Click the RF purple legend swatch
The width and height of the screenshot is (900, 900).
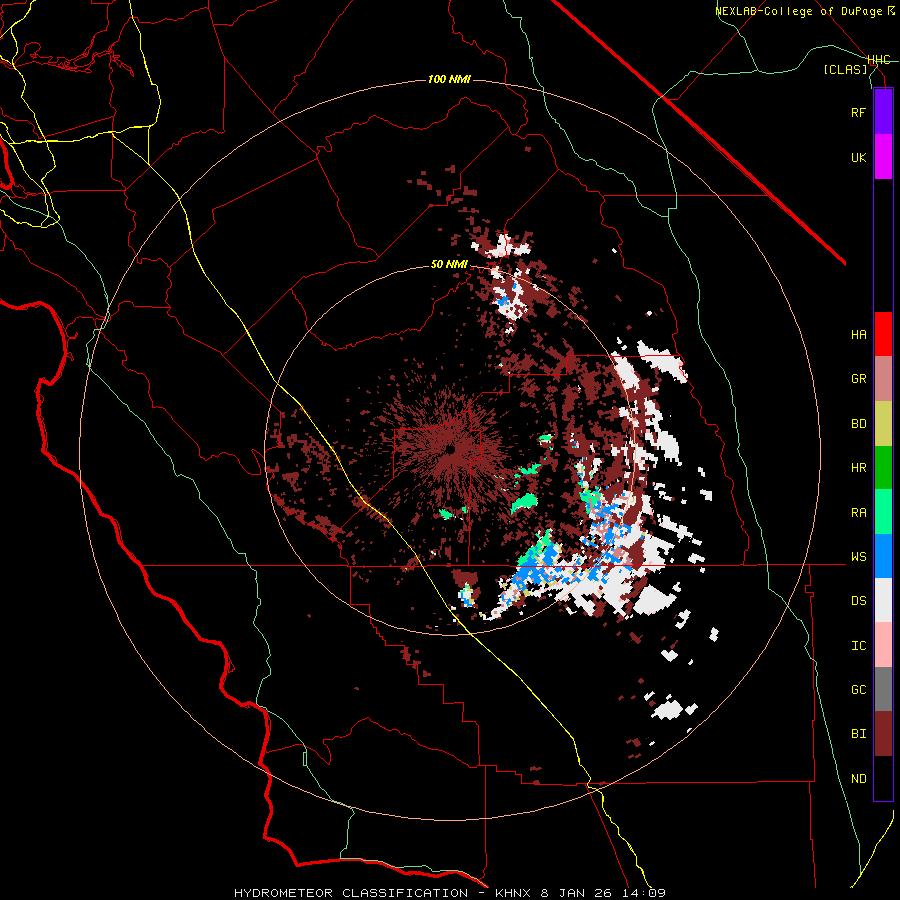883,112
